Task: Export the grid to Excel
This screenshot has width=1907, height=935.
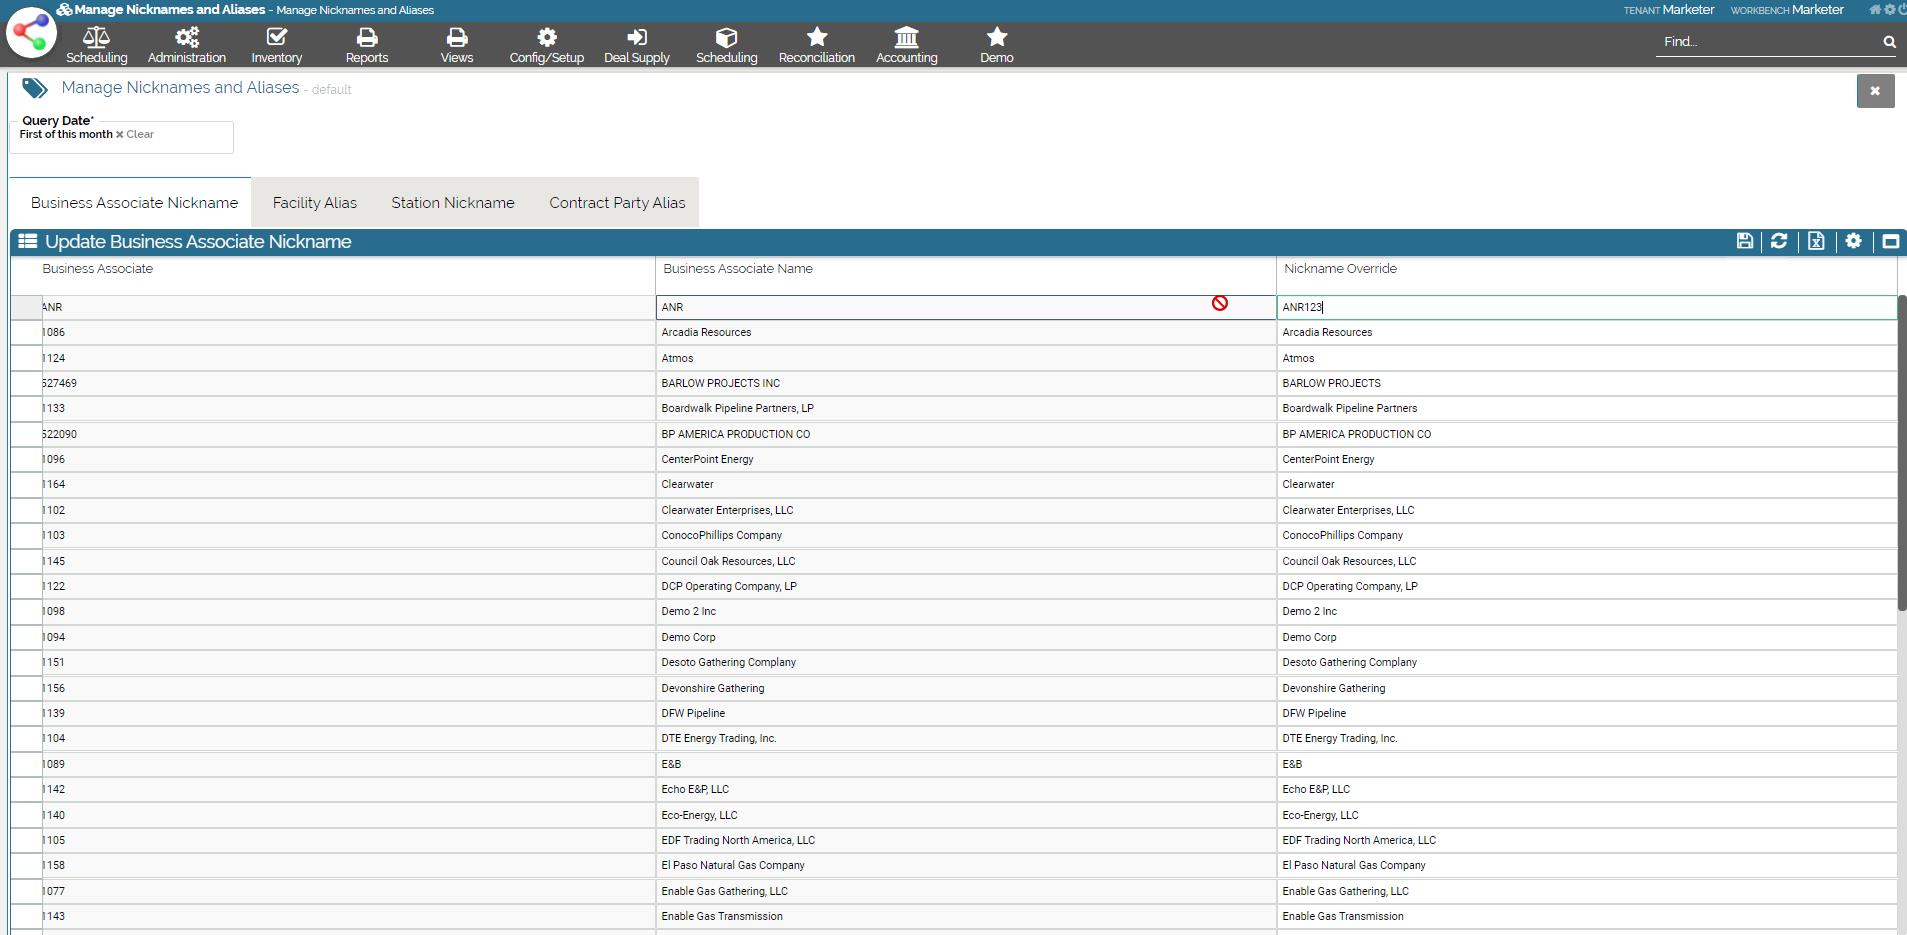Action: [x=1816, y=241]
